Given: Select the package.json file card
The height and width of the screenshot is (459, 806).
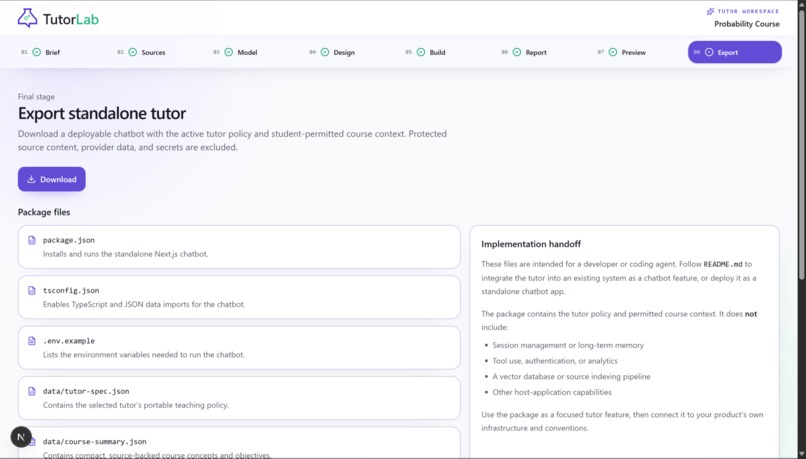Looking at the screenshot, I should pos(239,247).
